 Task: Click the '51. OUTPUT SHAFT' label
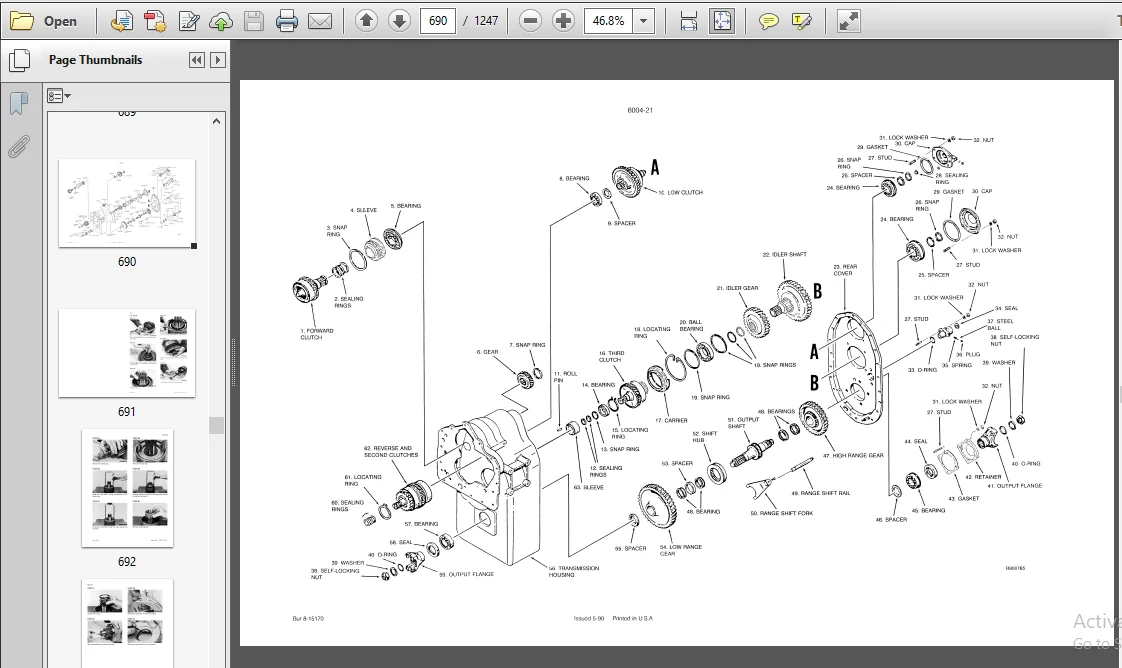[x=743, y=423]
